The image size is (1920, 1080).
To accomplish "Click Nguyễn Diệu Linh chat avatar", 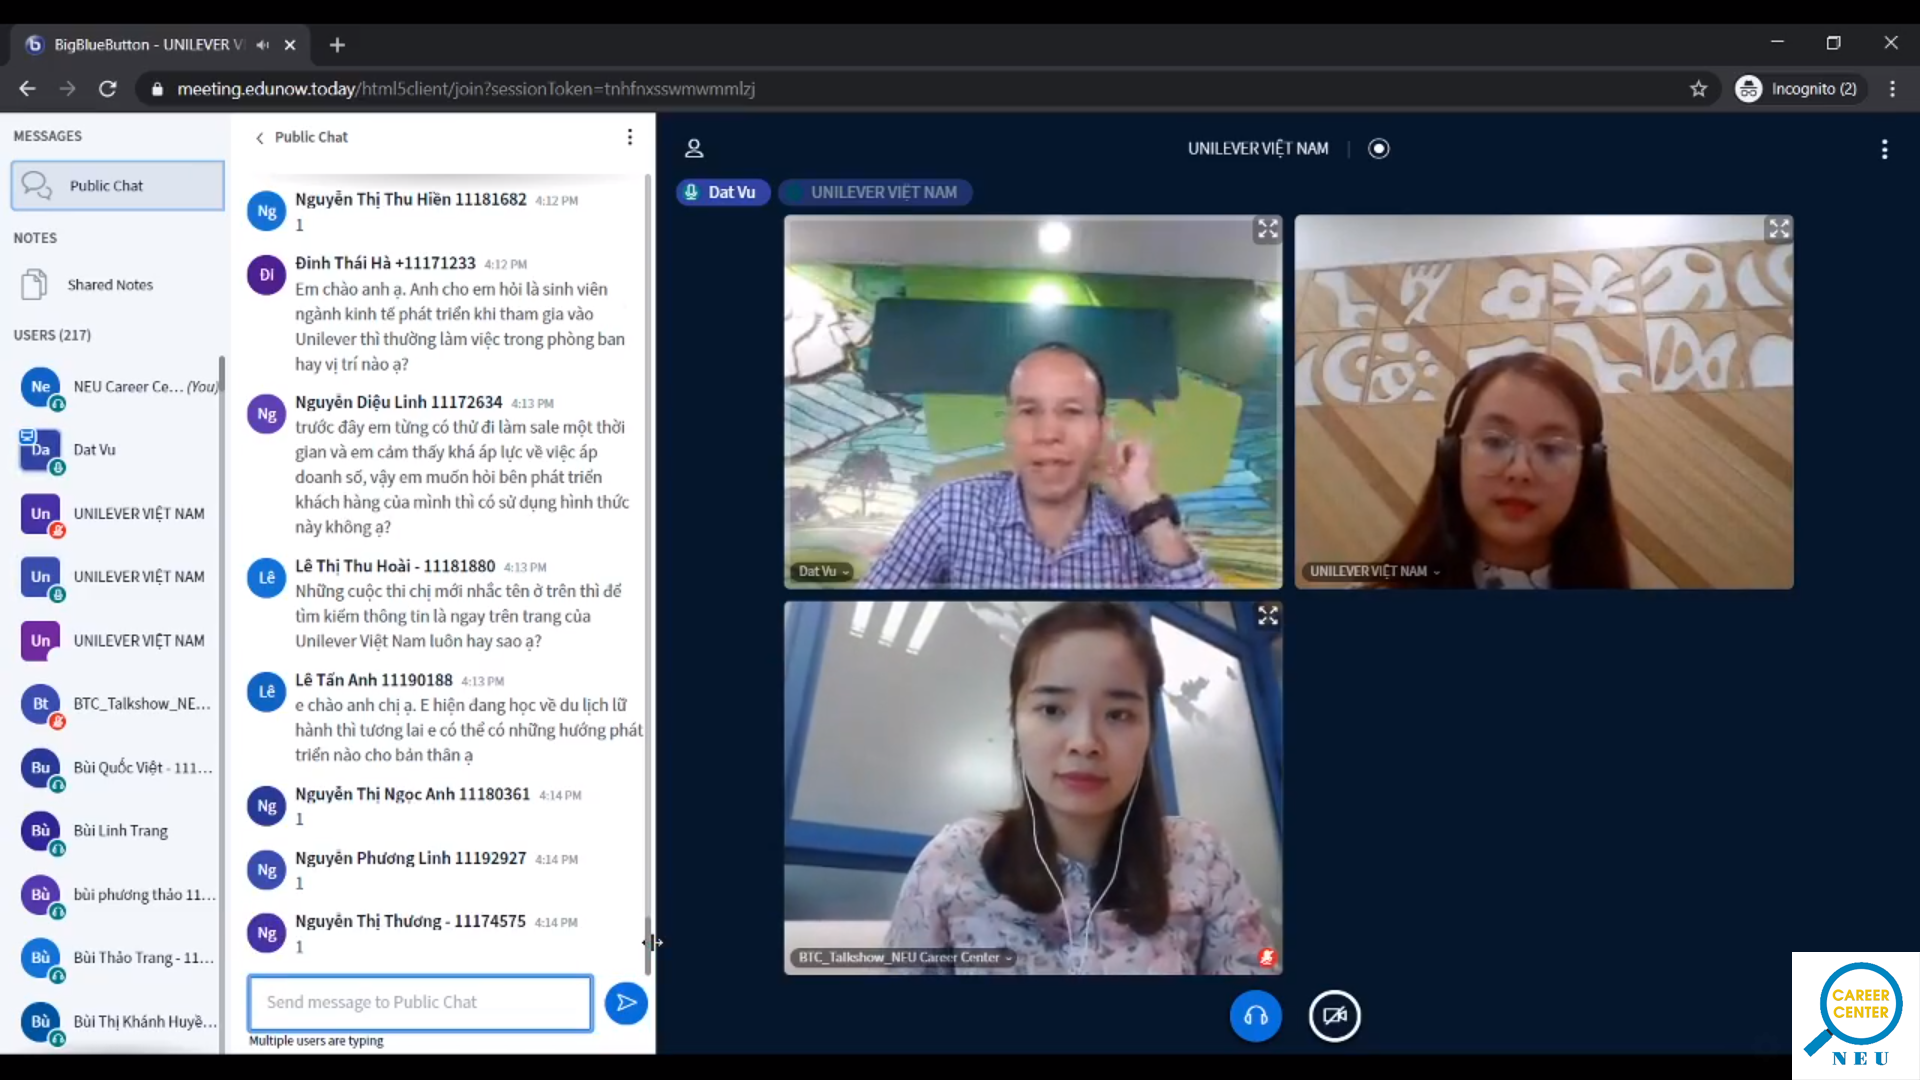I will 267,414.
